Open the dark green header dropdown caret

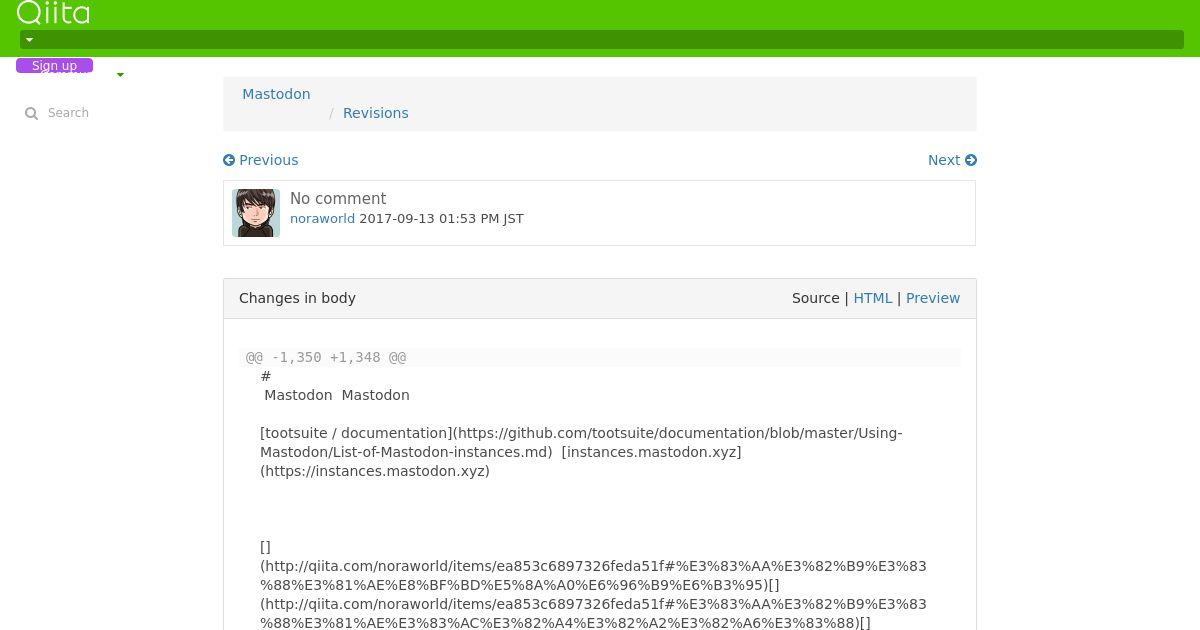[29, 40]
